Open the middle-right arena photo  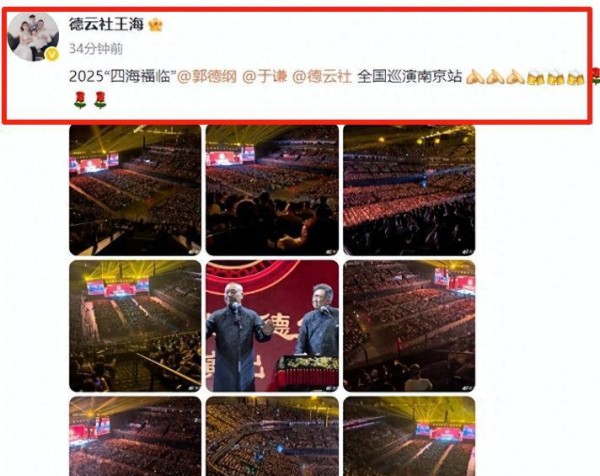click(x=409, y=326)
